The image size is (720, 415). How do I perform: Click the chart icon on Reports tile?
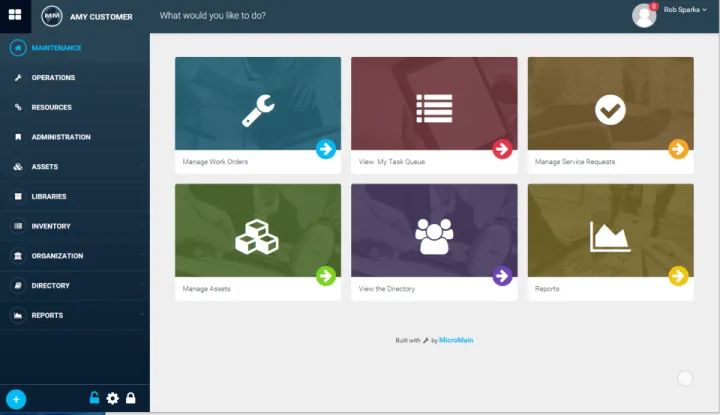[610, 236]
